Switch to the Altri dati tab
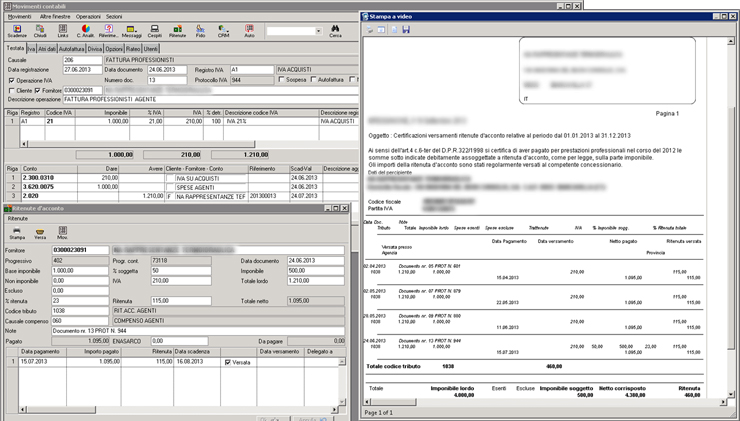This screenshot has height=421, width=740. 47,49
